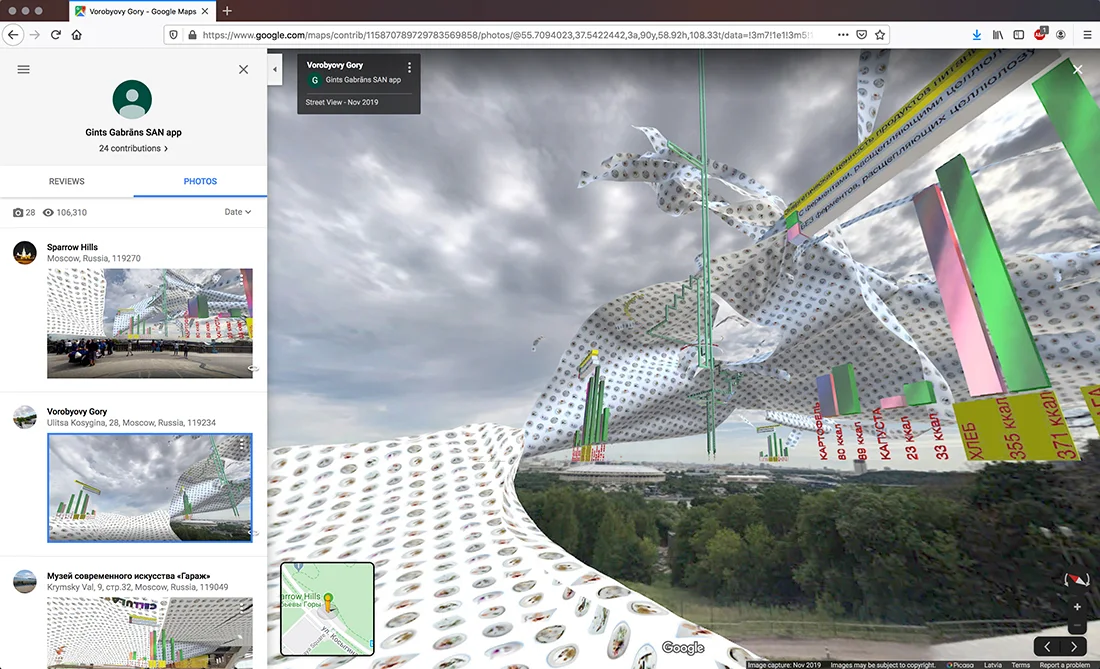
Task: Open a new browser tab
Action: 227,11
